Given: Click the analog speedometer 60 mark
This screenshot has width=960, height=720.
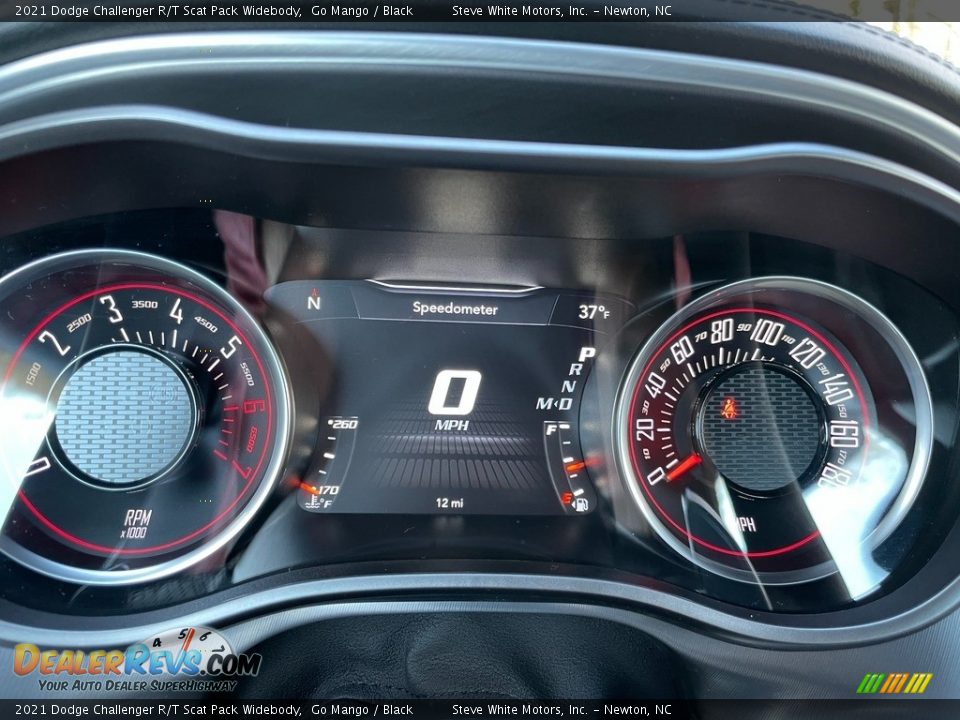Looking at the screenshot, I should click(x=681, y=351).
